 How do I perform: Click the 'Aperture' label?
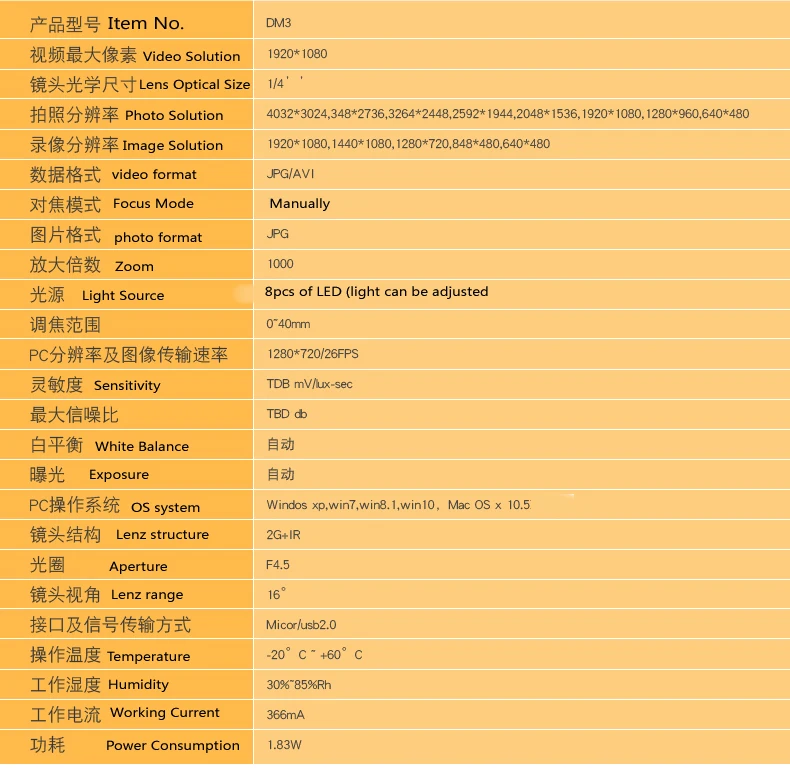point(138,566)
